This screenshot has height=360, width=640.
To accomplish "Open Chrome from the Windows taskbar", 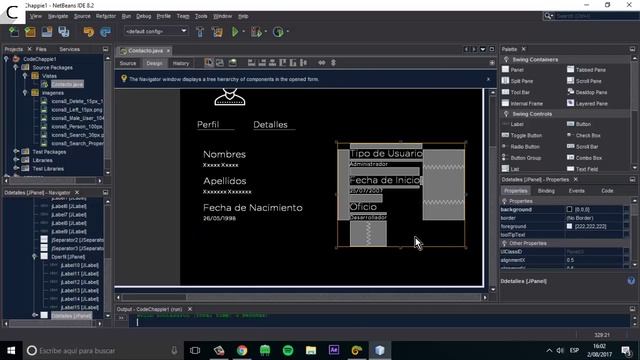I will pyautogui.click(x=242, y=350).
